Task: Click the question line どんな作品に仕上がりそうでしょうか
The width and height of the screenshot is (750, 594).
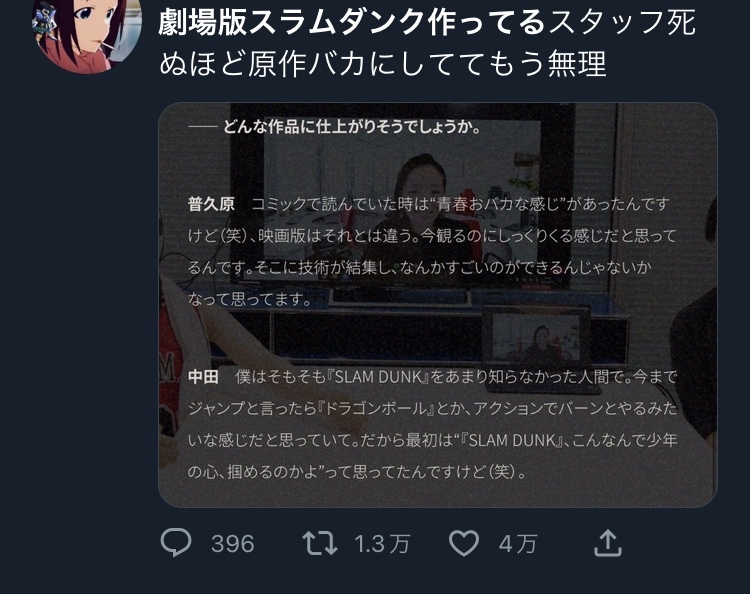Action: coord(351,127)
